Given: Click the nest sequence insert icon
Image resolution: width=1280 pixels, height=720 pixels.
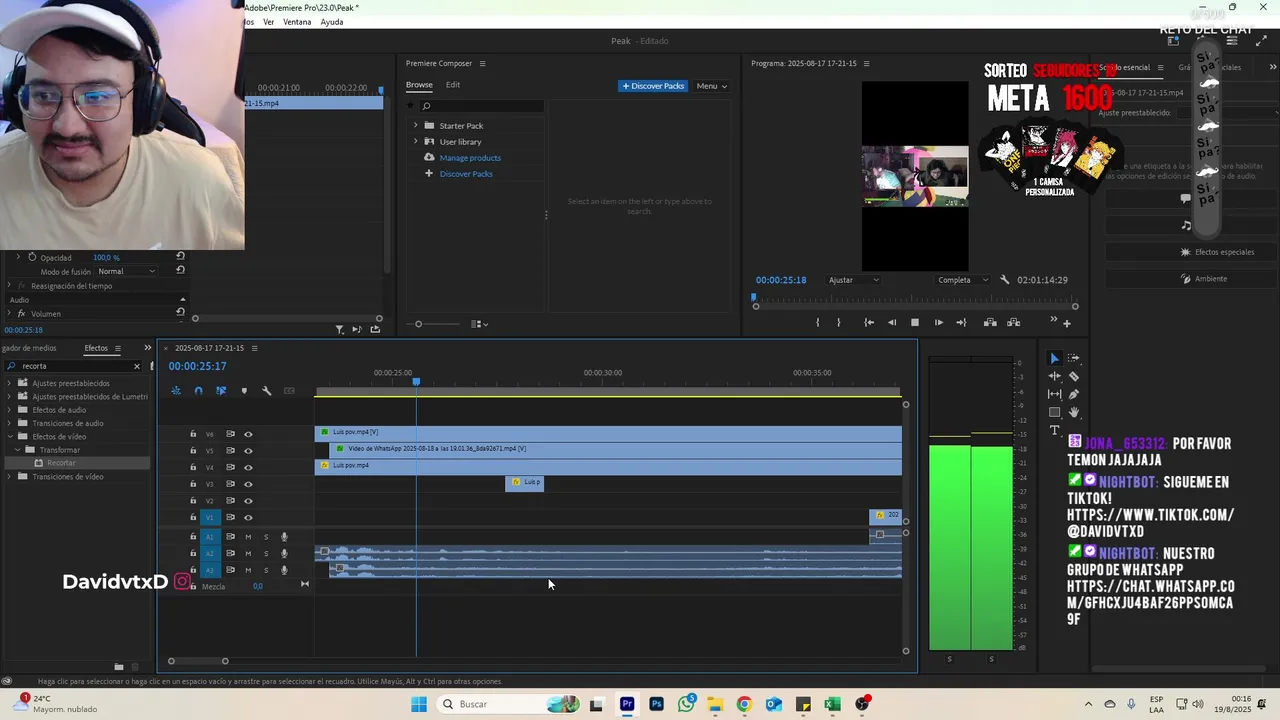Looking at the screenshot, I should coord(176,391).
